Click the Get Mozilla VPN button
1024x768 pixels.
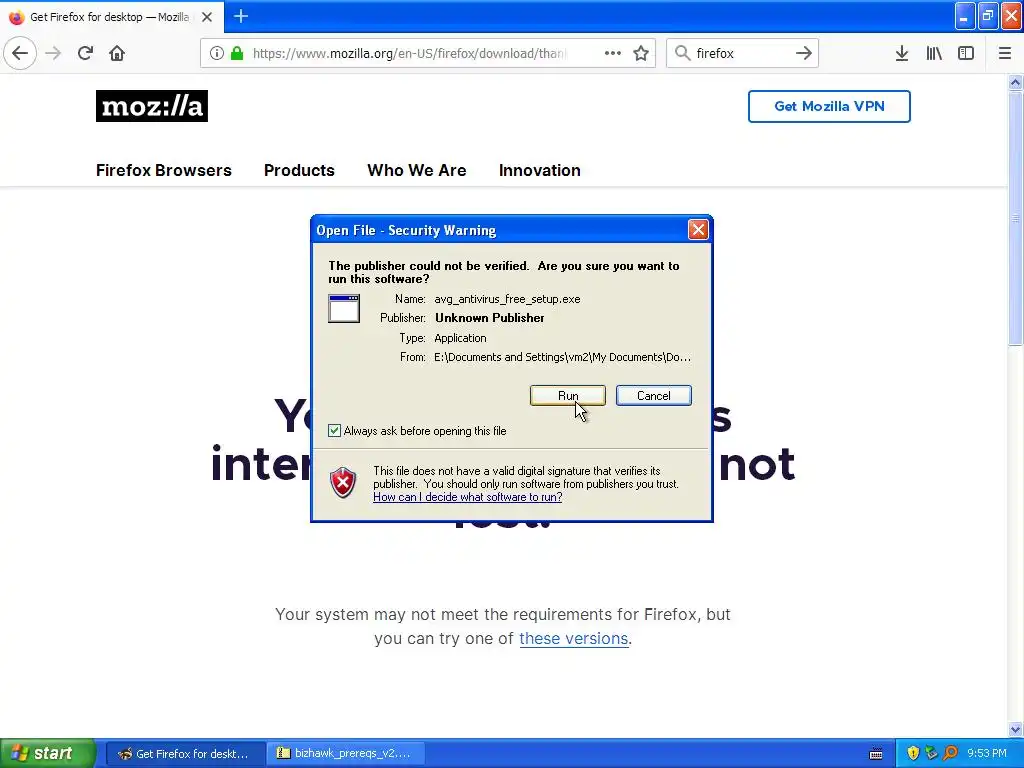(829, 106)
